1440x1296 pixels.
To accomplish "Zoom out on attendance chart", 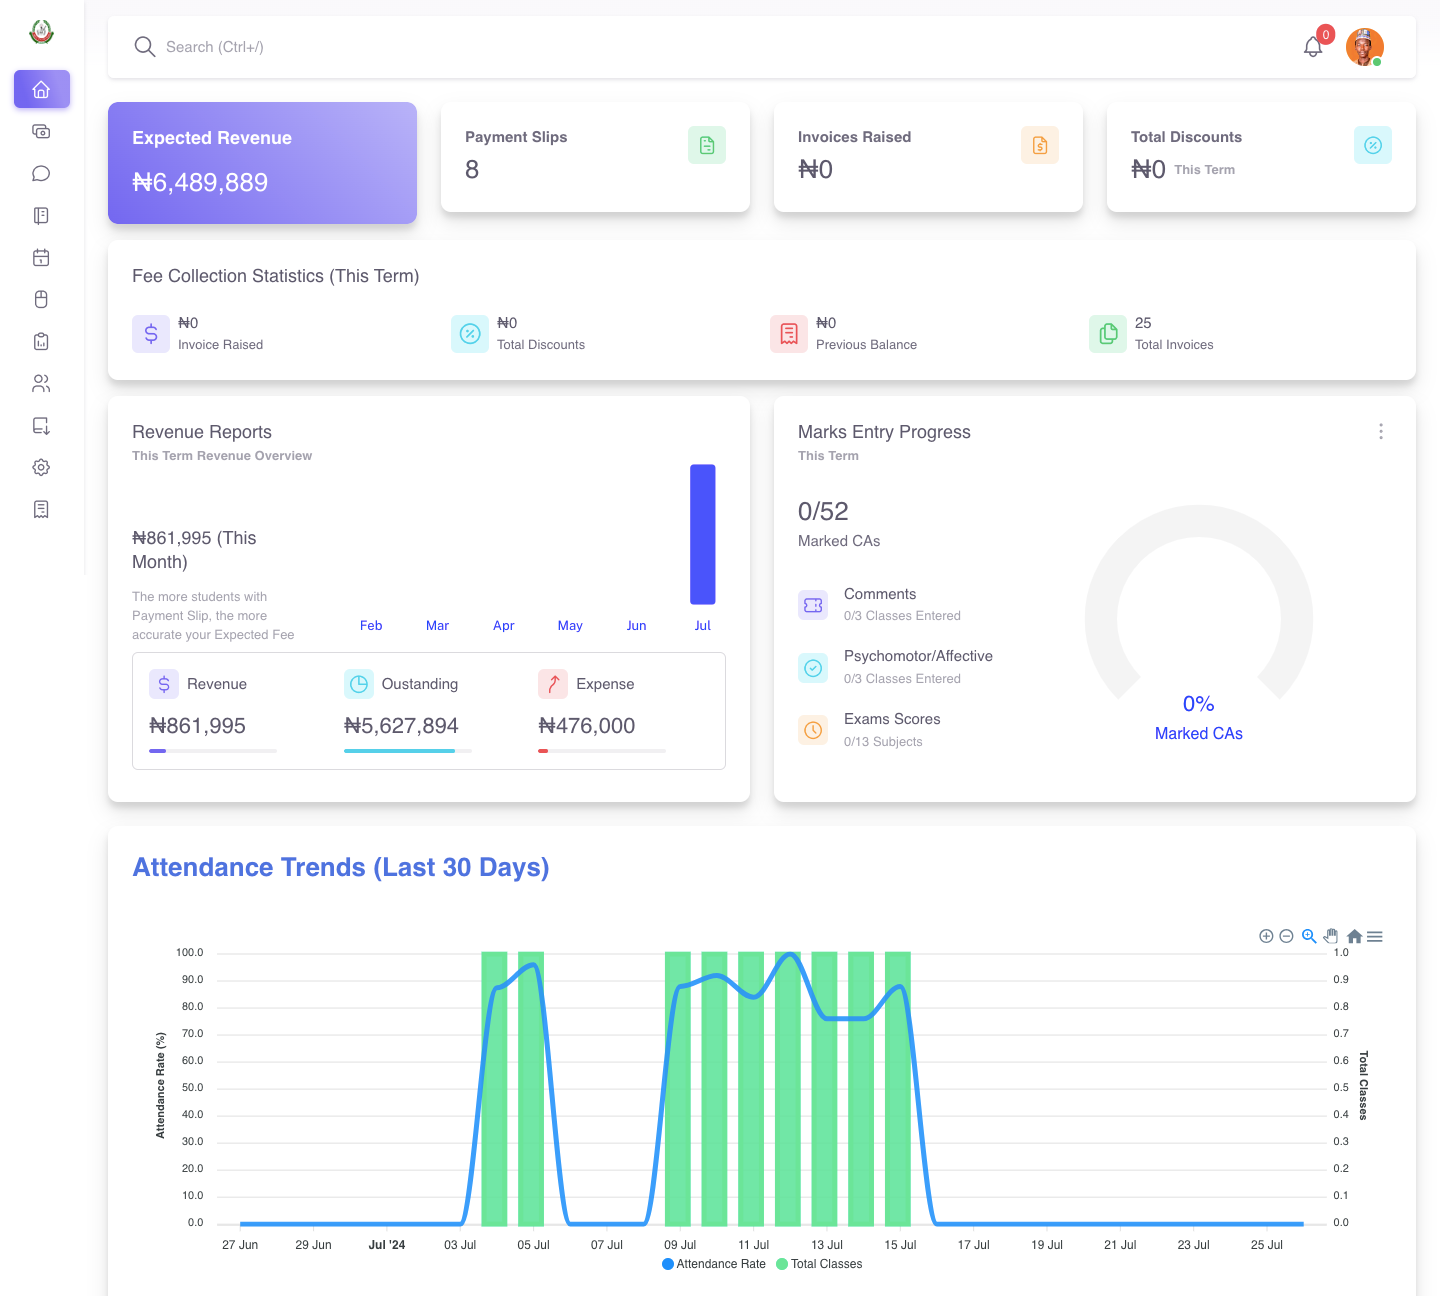I will [x=1287, y=936].
